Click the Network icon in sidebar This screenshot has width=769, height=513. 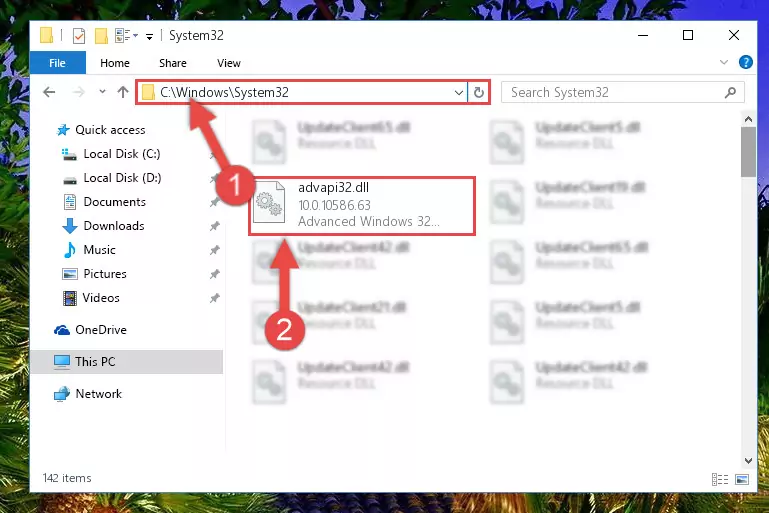click(x=62, y=394)
